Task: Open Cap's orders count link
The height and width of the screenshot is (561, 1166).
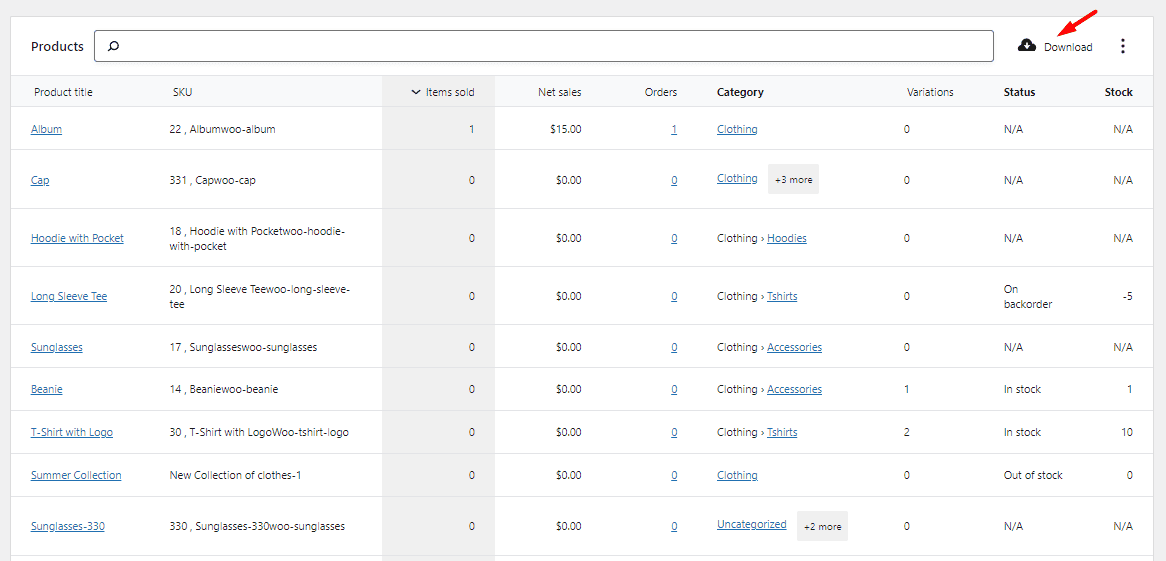Action: point(674,180)
